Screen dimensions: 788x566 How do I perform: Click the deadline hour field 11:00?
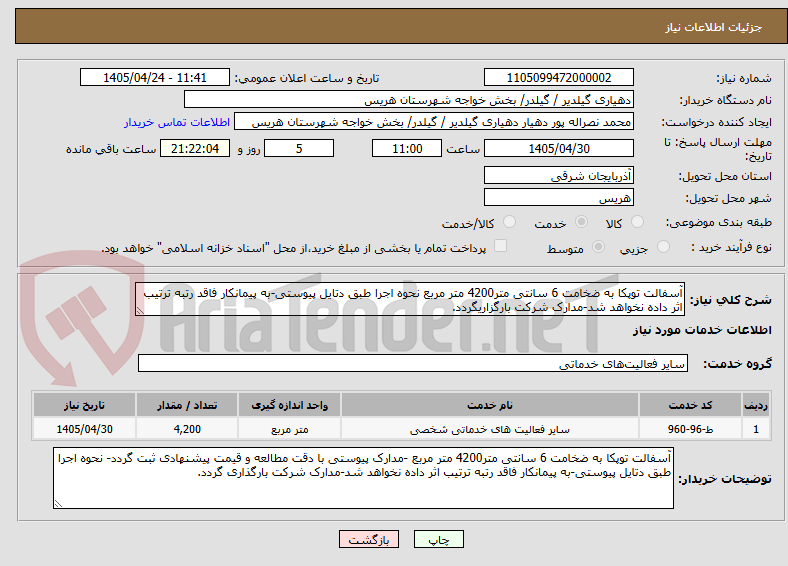pyautogui.click(x=407, y=148)
